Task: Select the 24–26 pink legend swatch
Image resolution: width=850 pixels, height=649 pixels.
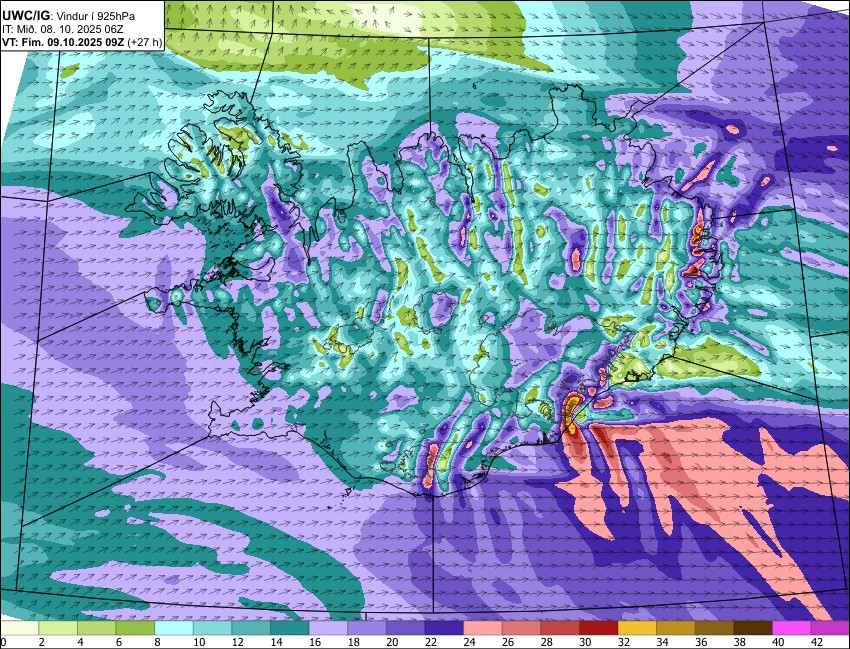Action: tap(482, 628)
